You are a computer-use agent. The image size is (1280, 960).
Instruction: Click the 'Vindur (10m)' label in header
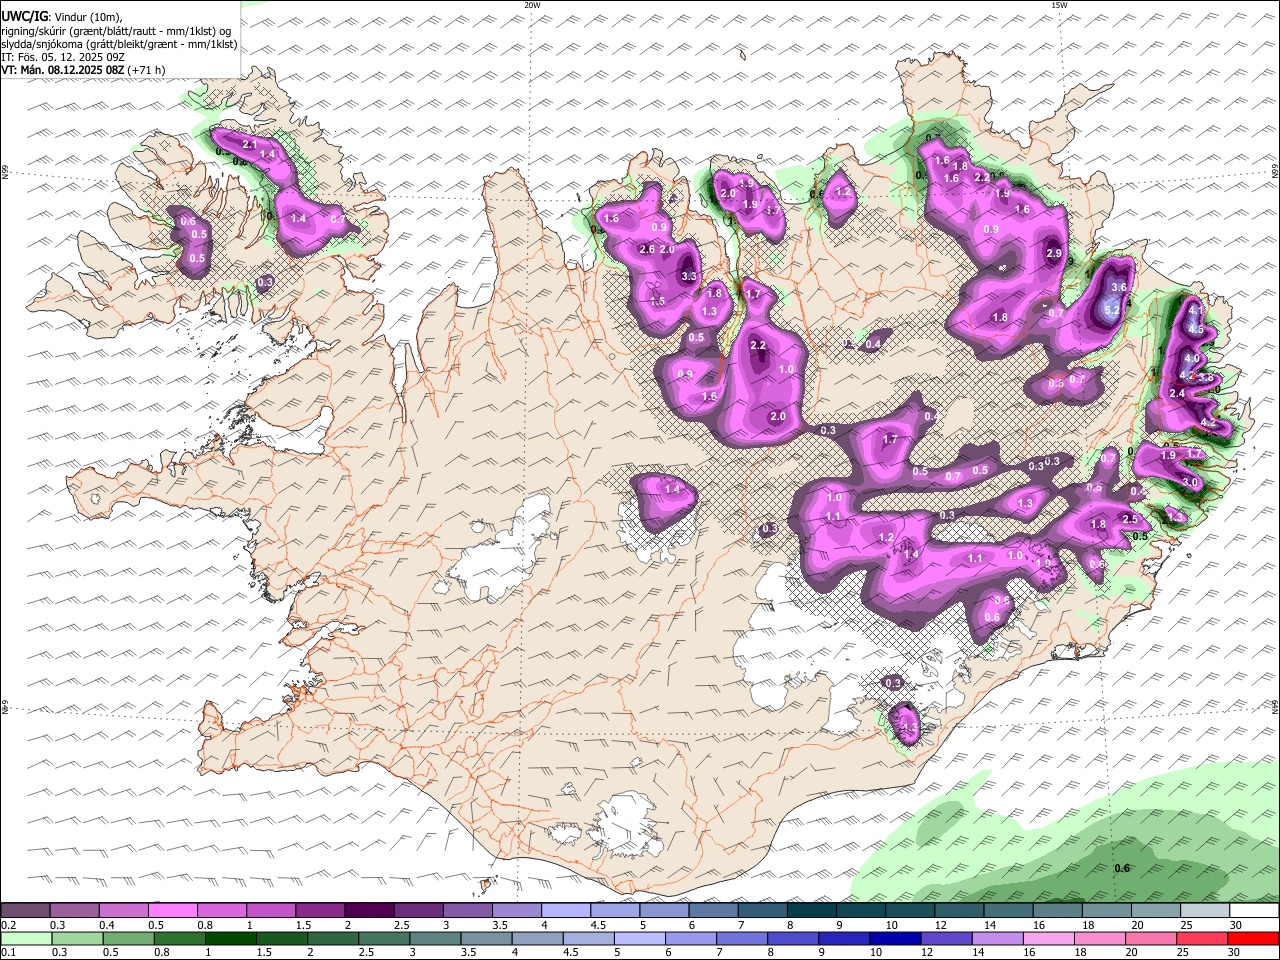click(87, 17)
